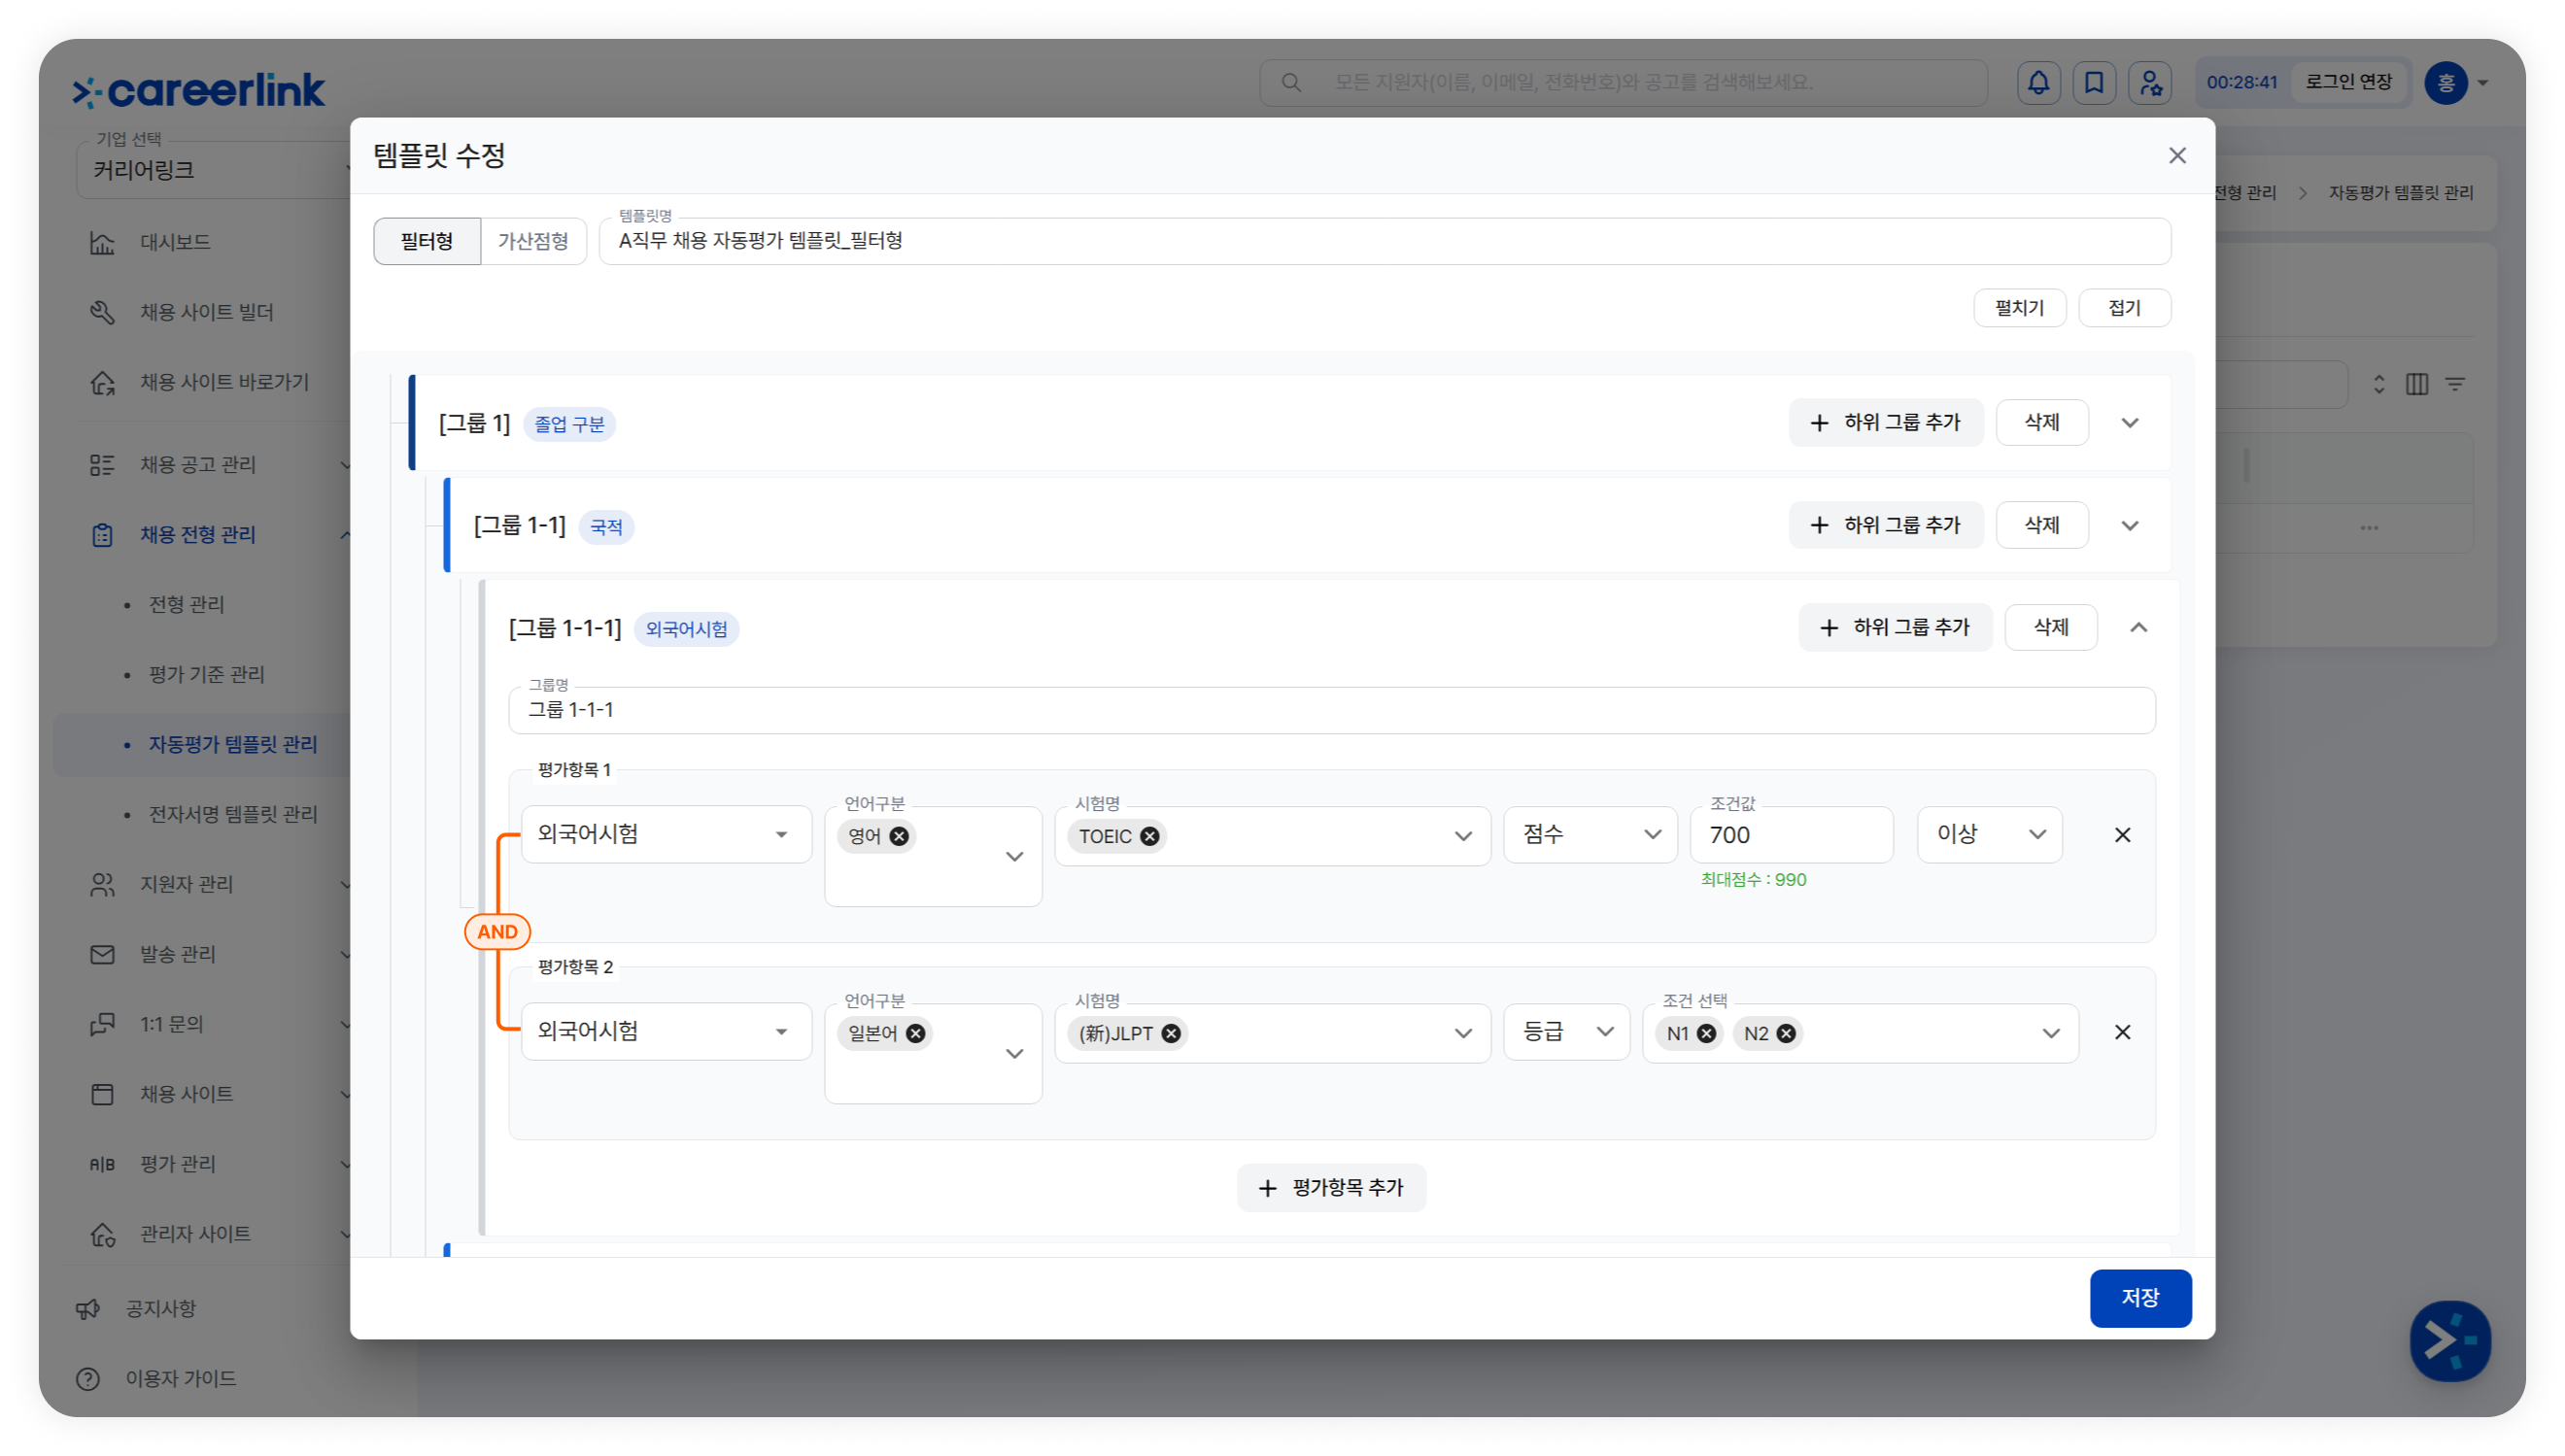Expand 그룹 1 with its chevron
This screenshot has height=1456, width=2565.
(x=2129, y=423)
